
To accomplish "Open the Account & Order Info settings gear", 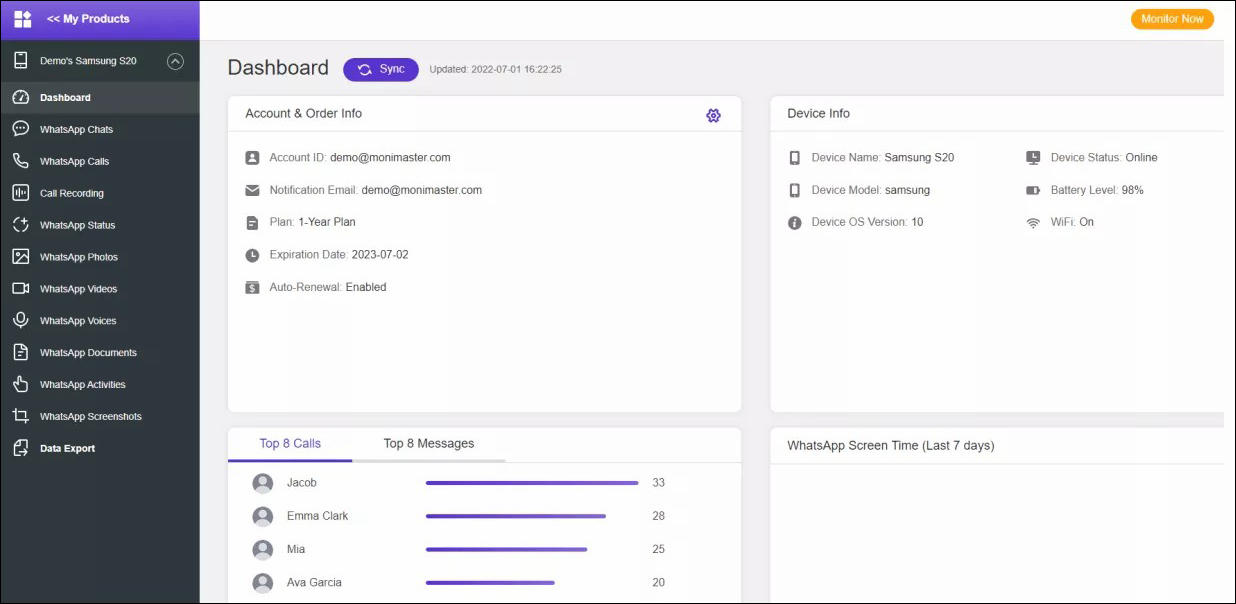I will pyautogui.click(x=713, y=115).
